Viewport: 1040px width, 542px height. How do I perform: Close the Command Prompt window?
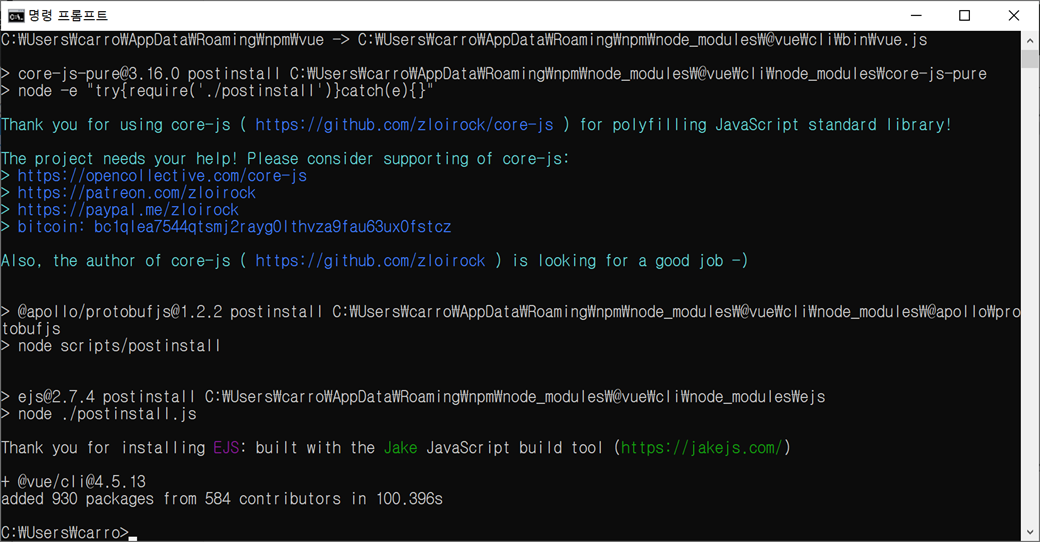coord(1013,16)
